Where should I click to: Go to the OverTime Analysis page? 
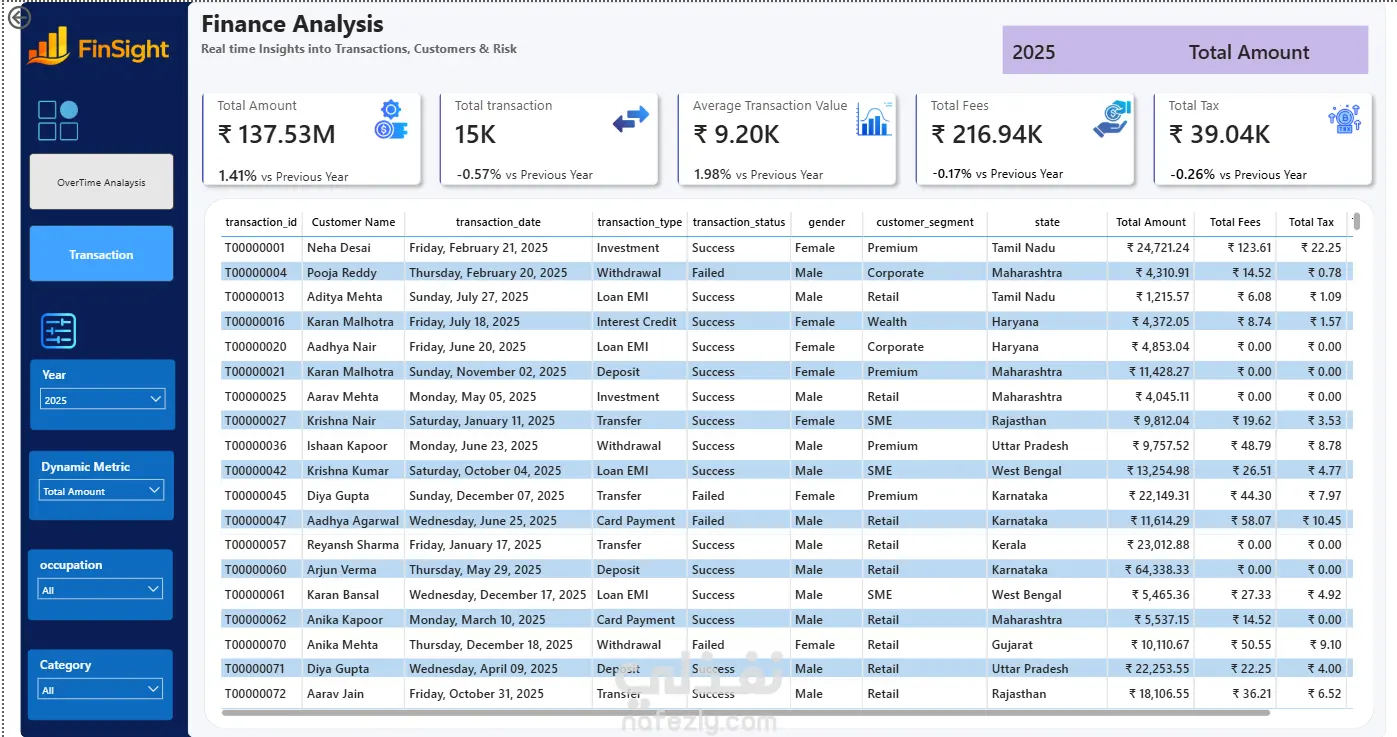(x=101, y=182)
